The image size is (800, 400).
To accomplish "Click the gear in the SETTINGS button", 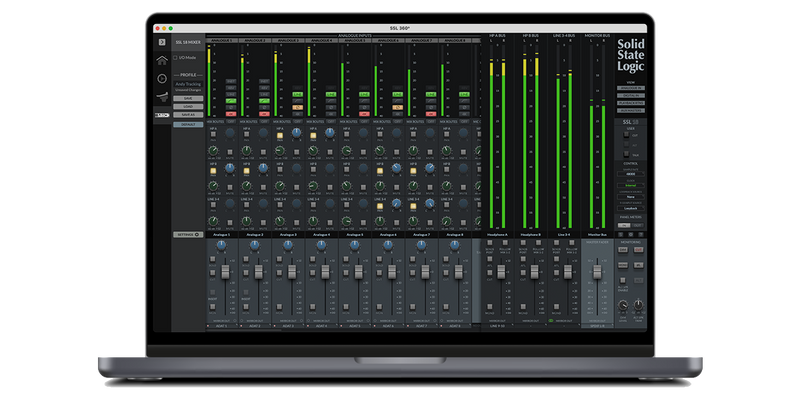I will point(197,235).
